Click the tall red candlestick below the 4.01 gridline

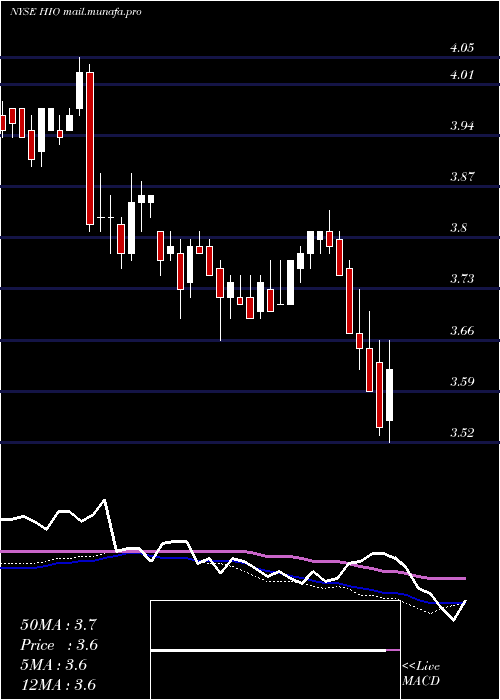click(x=90, y=148)
